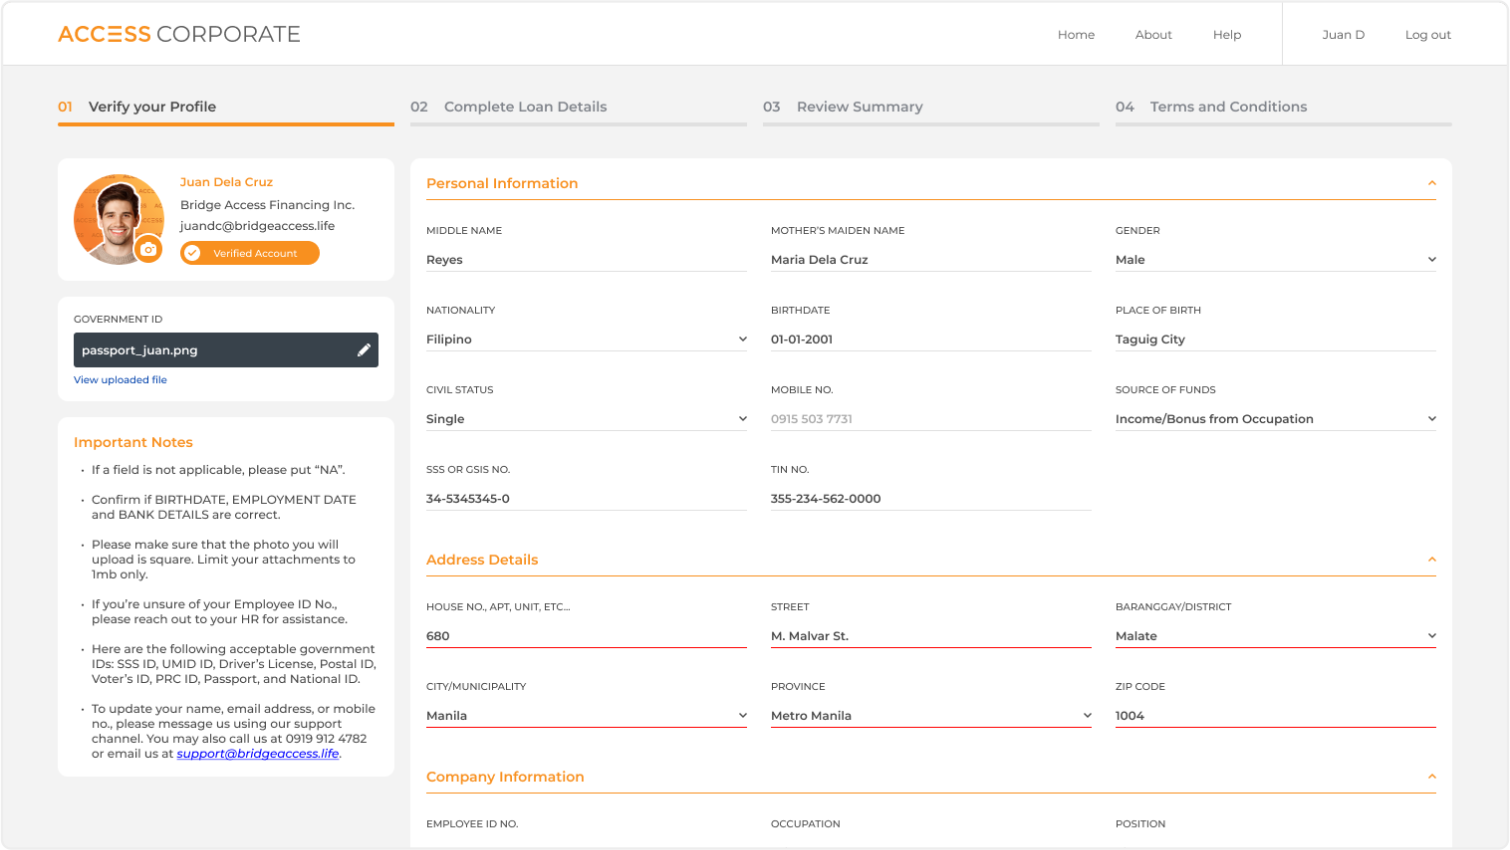The width and height of the screenshot is (1510, 850).
Task: Click the passport_juan.png file name
Action: pos(140,351)
